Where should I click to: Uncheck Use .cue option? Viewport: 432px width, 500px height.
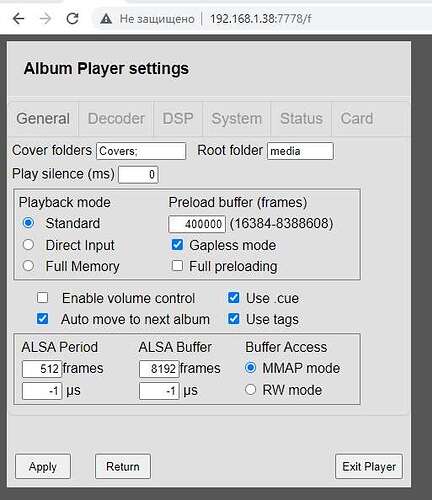(234, 298)
